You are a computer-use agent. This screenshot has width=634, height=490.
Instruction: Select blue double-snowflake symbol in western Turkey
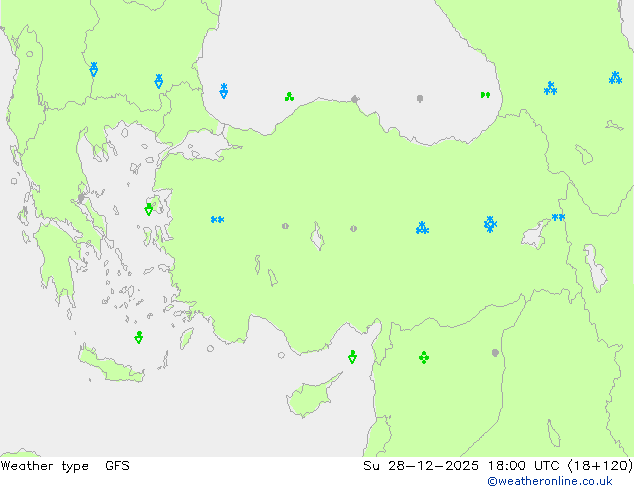click(x=218, y=220)
